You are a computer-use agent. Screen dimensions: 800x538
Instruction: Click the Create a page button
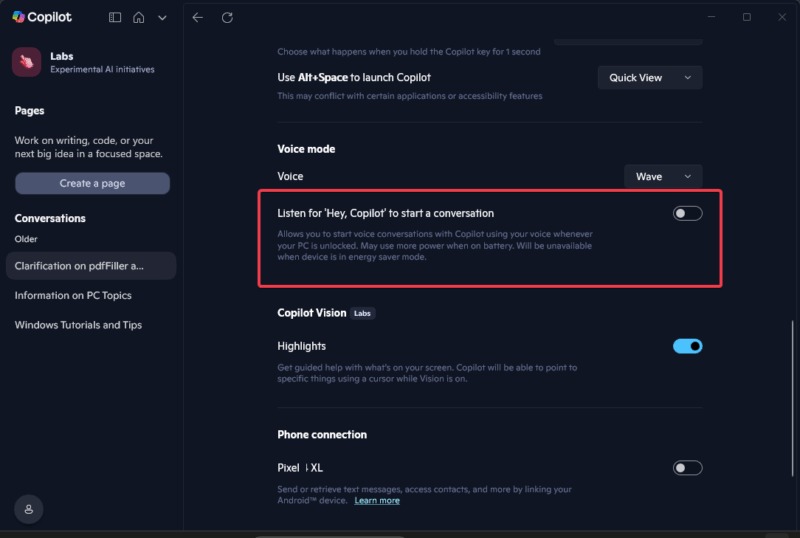click(92, 183)
